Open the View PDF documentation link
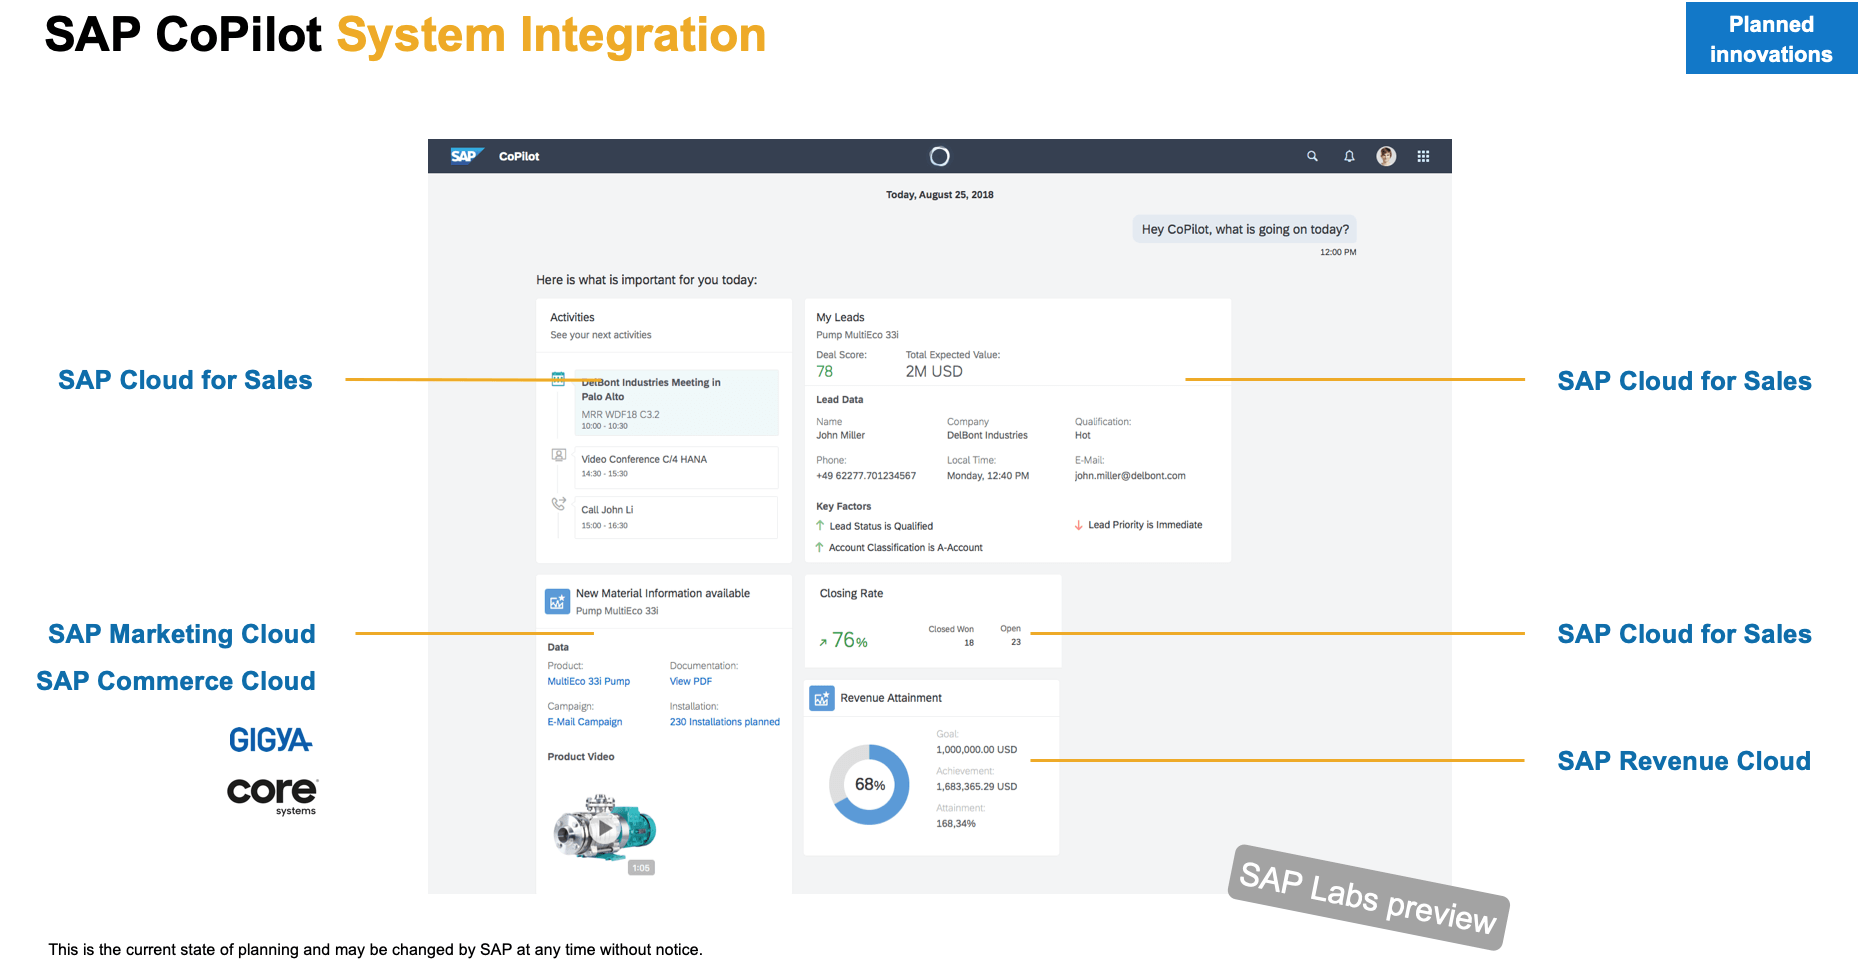This screenshot has height=961, width=1858. click(691, 682)
